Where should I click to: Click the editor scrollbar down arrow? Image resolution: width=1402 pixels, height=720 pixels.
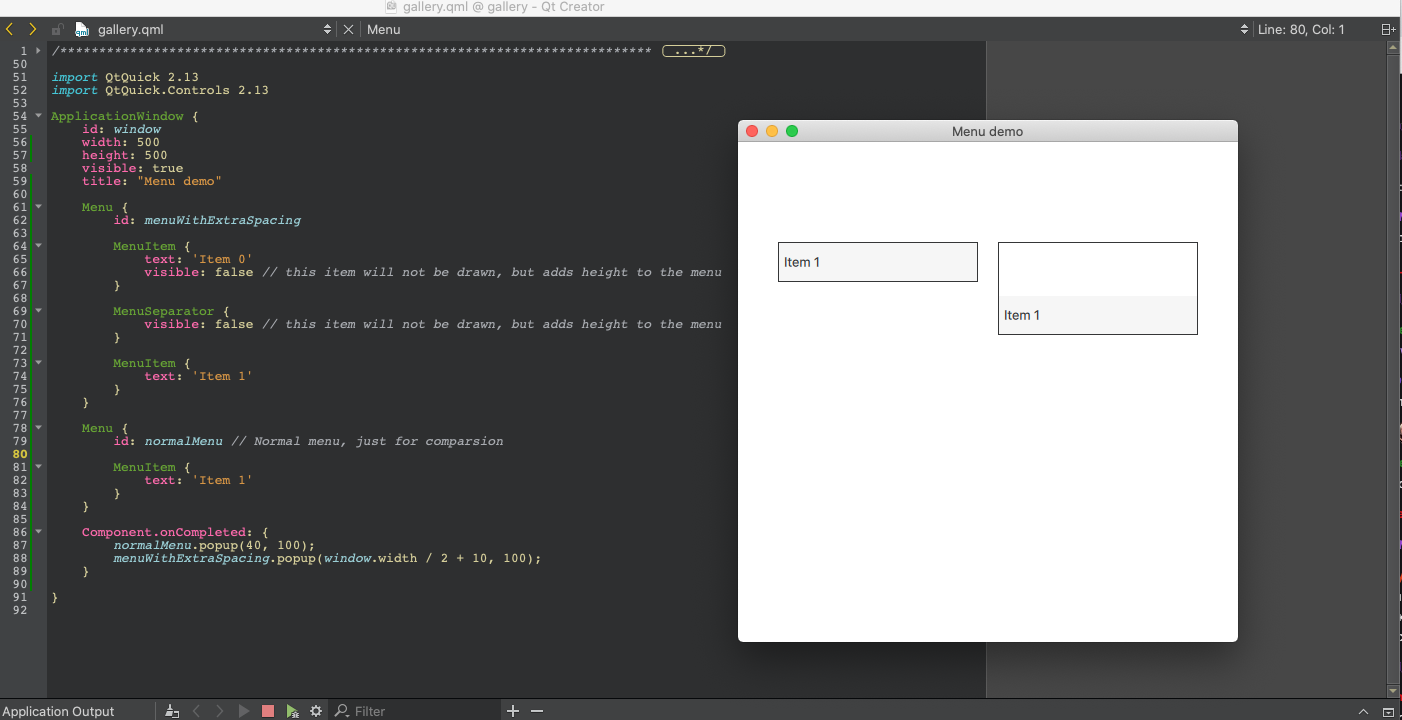coord(1394,691)
